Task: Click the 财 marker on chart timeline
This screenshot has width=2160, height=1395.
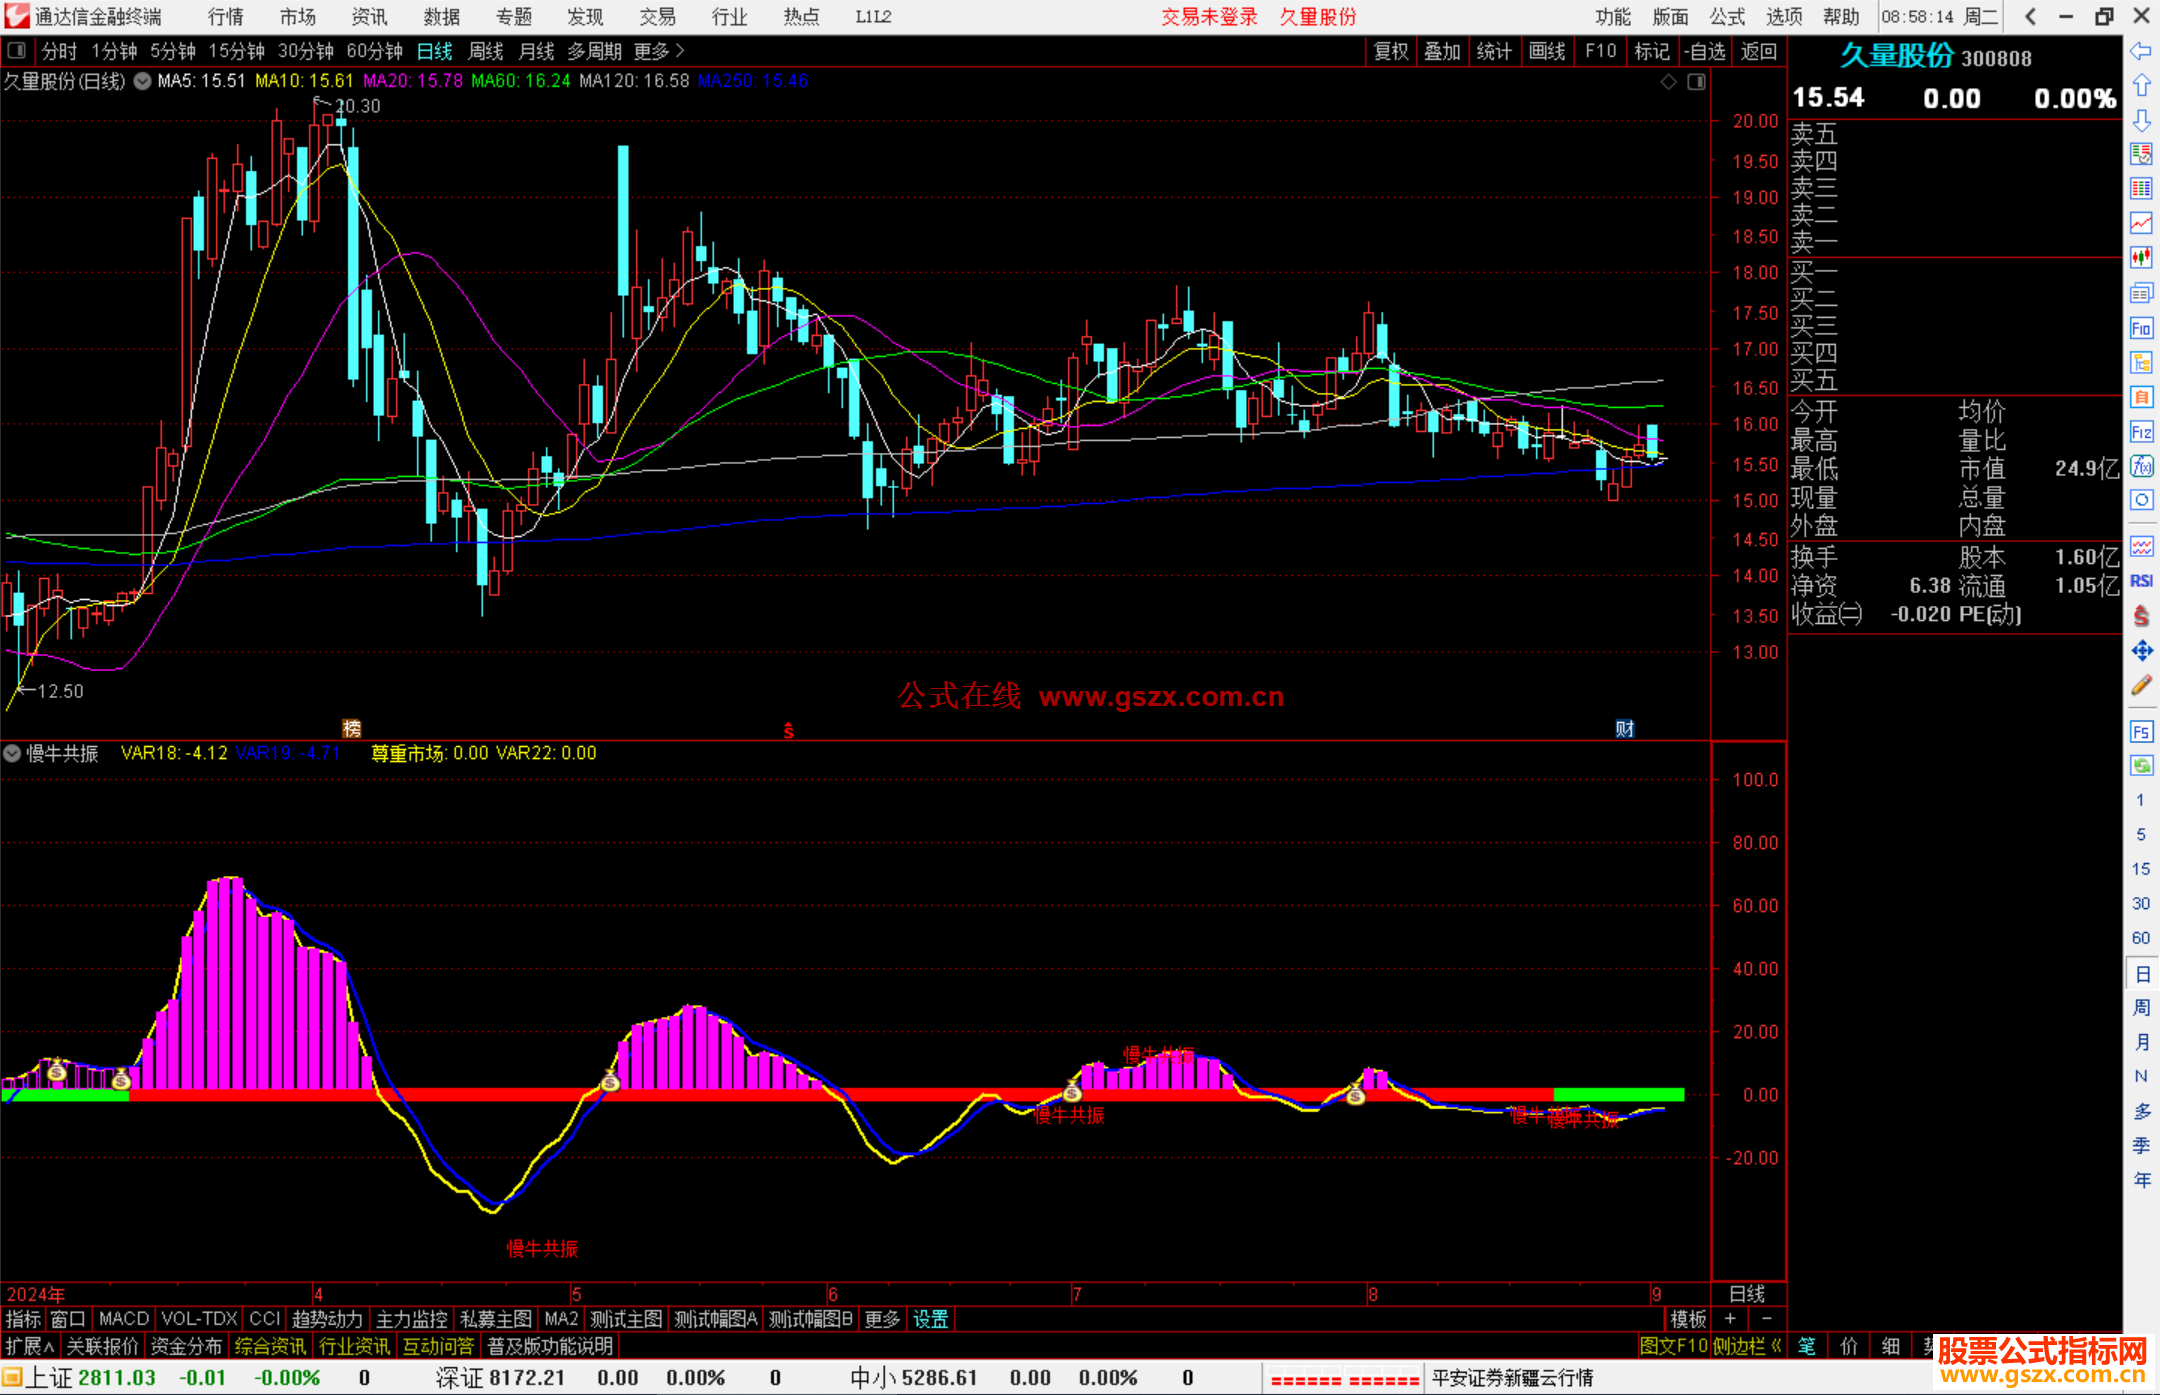Action: point(1624,729)
